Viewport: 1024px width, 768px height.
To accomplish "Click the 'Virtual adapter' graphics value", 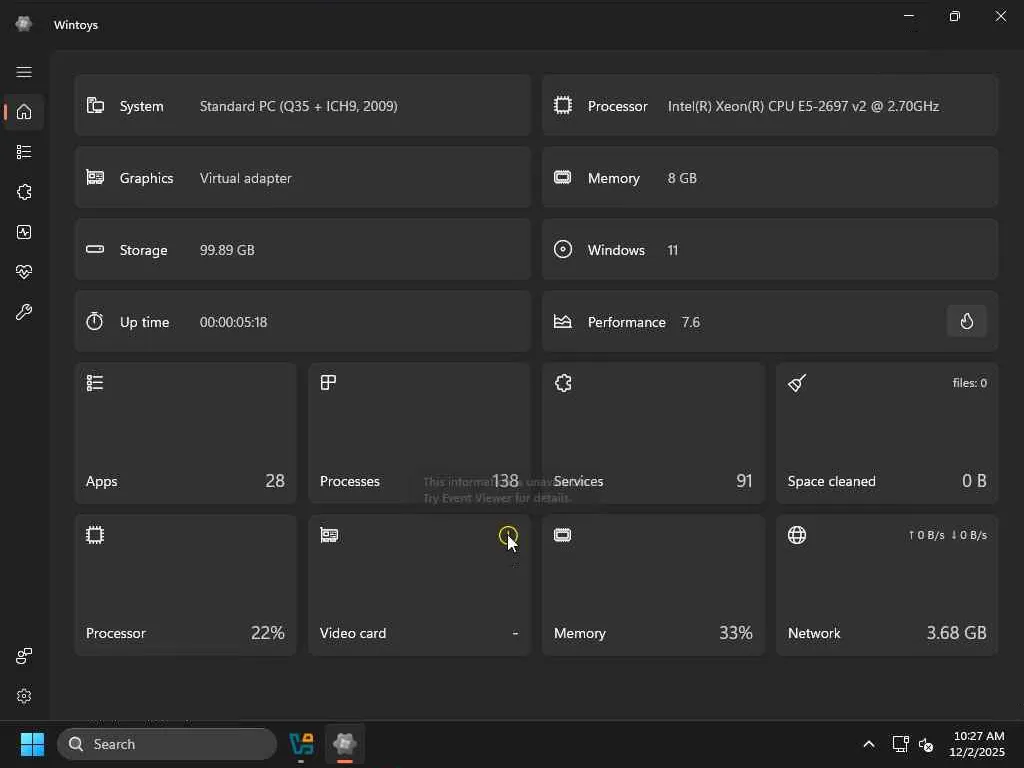I will click(x=246, y=178).
